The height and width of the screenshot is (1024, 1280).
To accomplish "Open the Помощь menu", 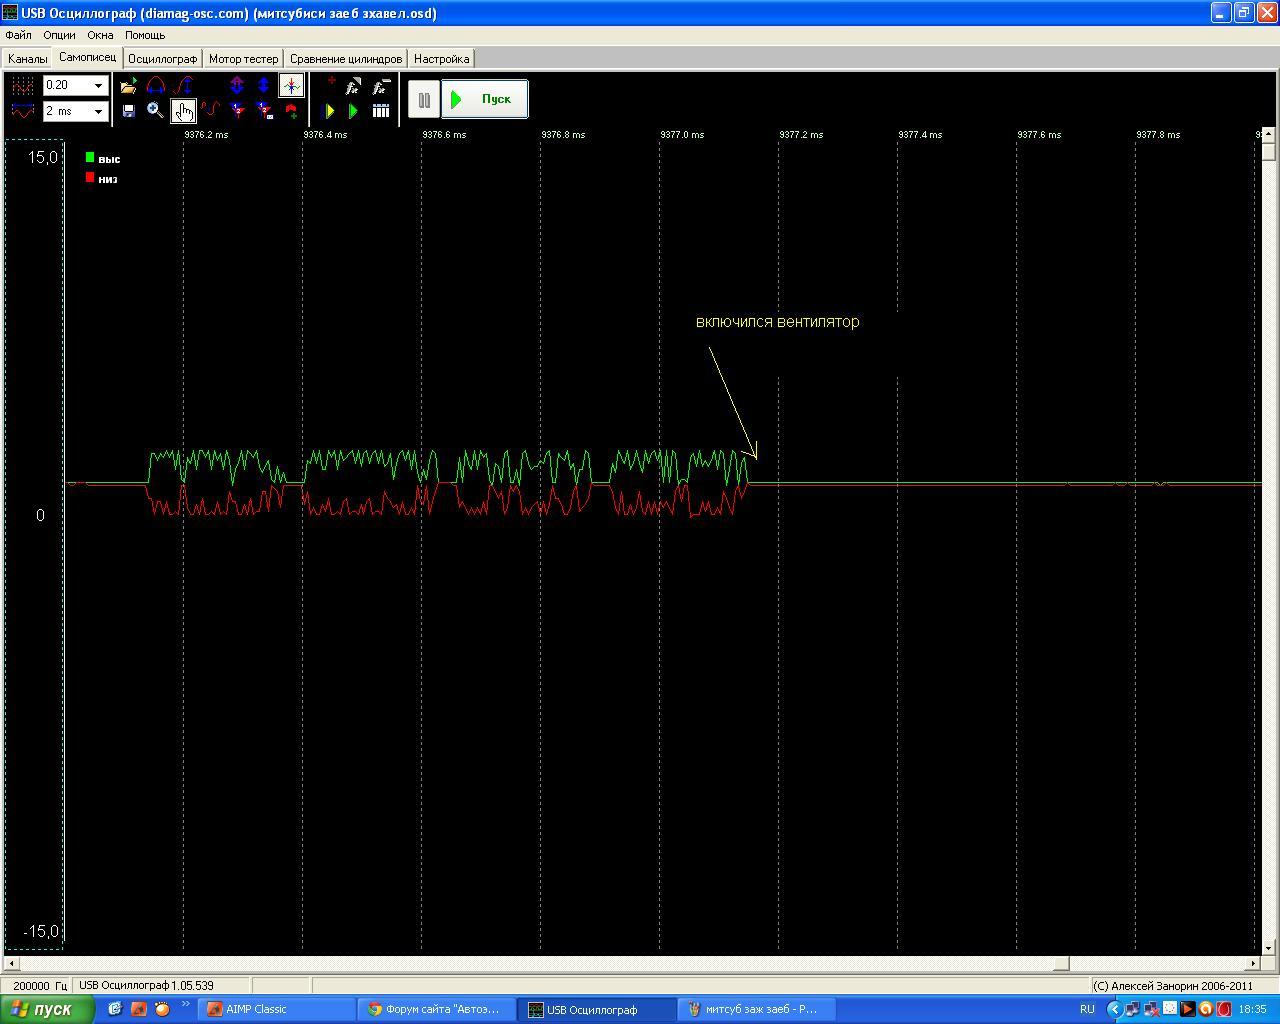I will (145, 35).
